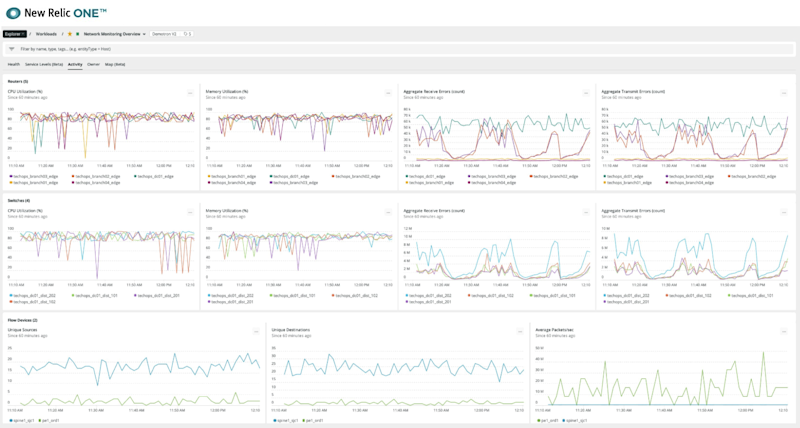Open options menu for Switches Aggregate Receive Errors
The image size is (800, 428).
point(586,212)
